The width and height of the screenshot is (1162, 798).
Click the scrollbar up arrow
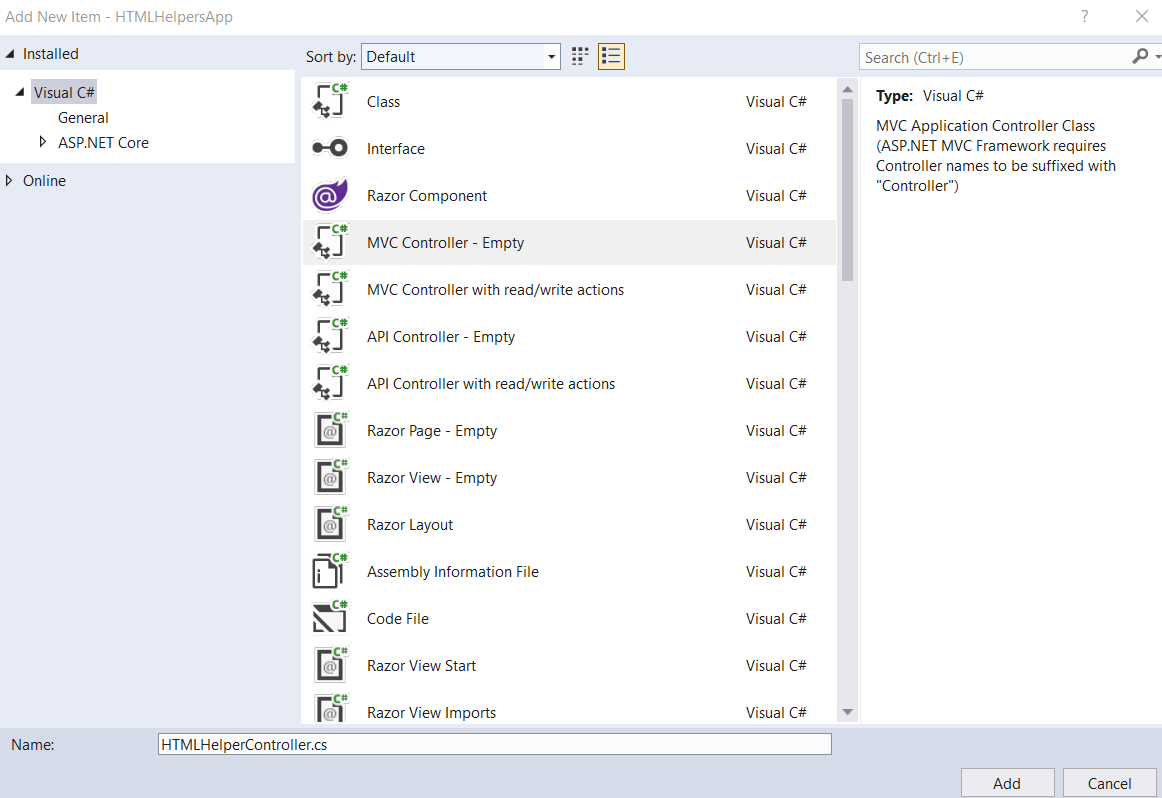(x=848, y=90)
